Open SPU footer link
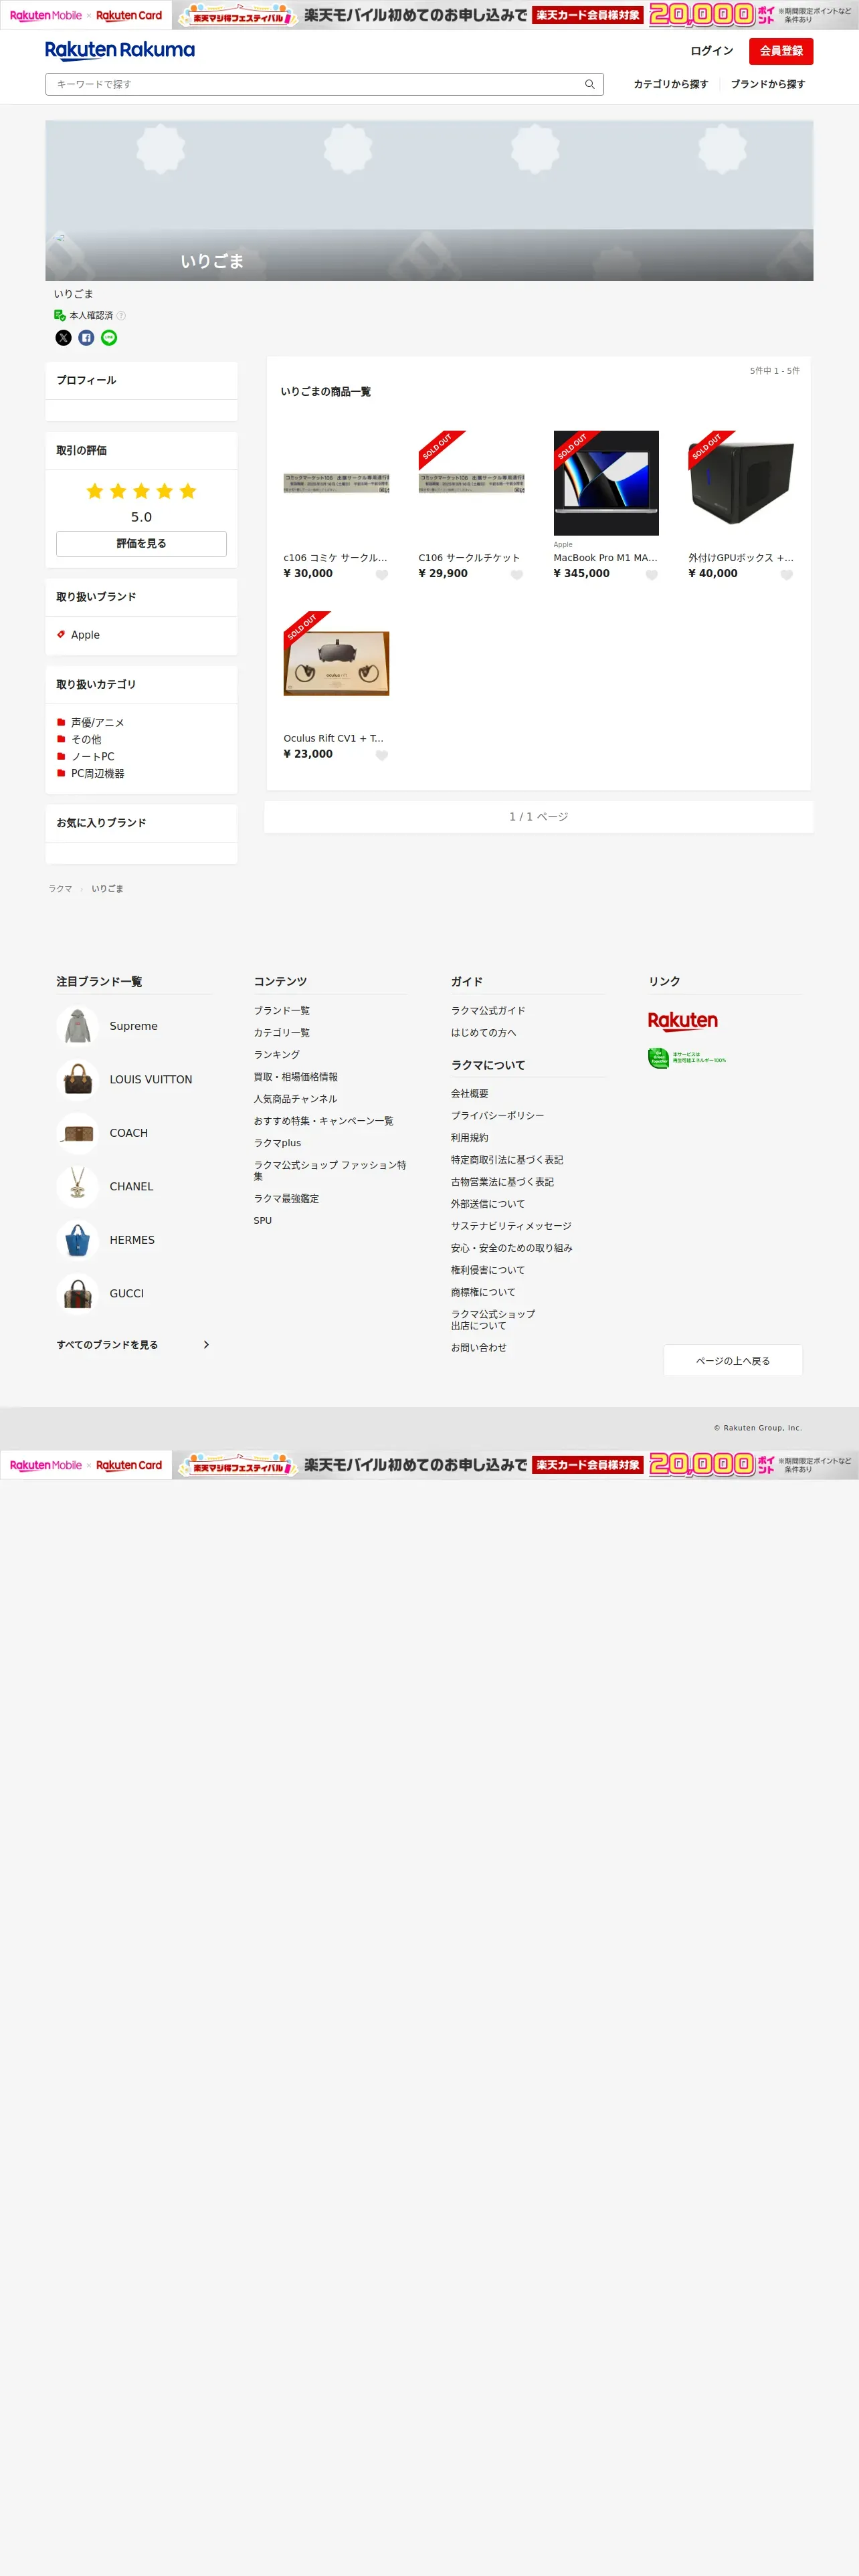 point(262,1221)
